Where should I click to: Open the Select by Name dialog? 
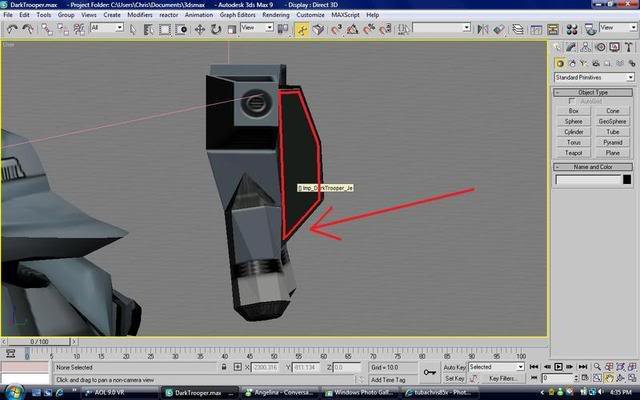click(x=148, y=29)
